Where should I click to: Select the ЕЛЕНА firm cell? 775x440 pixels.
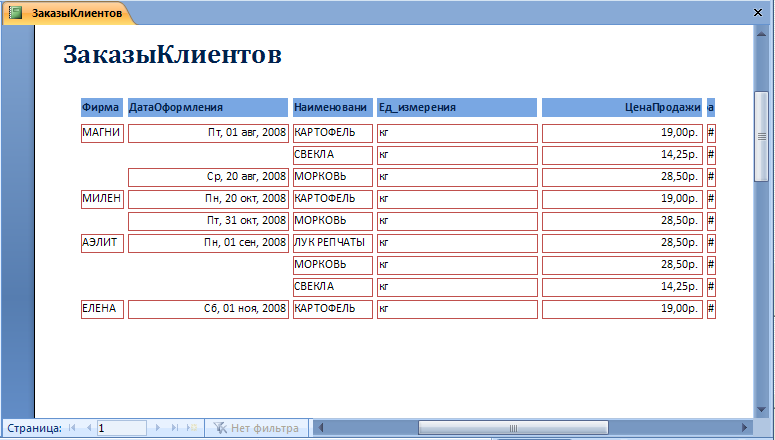[102, 309]
